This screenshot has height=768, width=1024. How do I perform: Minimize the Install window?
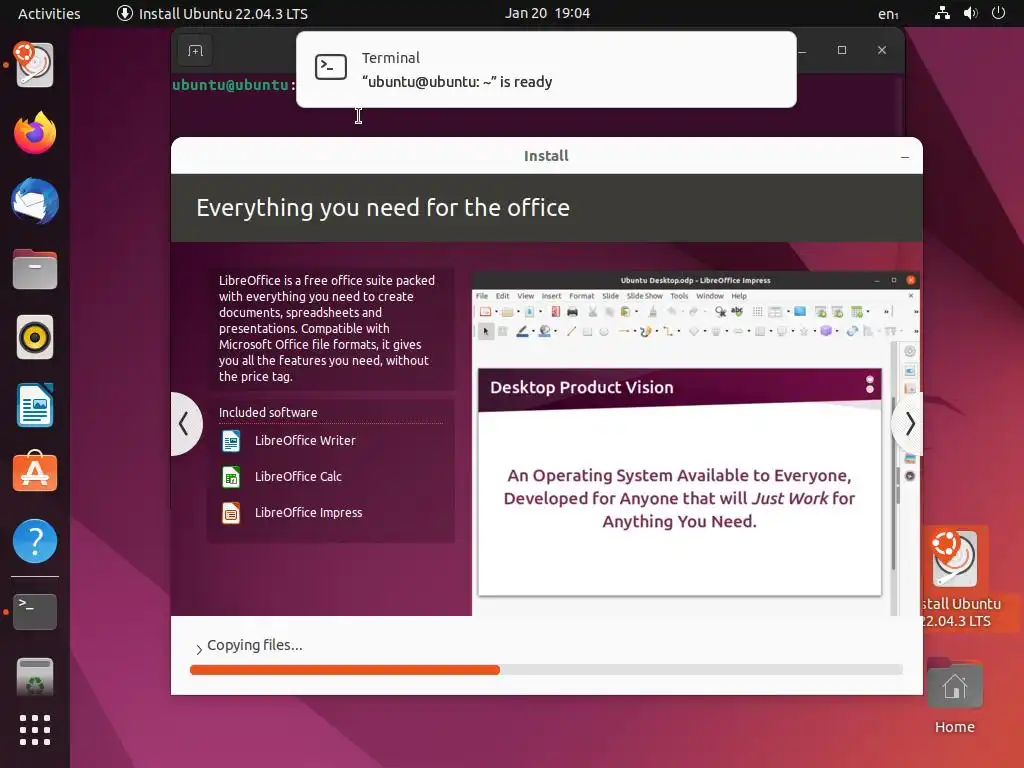pyautogui.click(x=904, y=157)
